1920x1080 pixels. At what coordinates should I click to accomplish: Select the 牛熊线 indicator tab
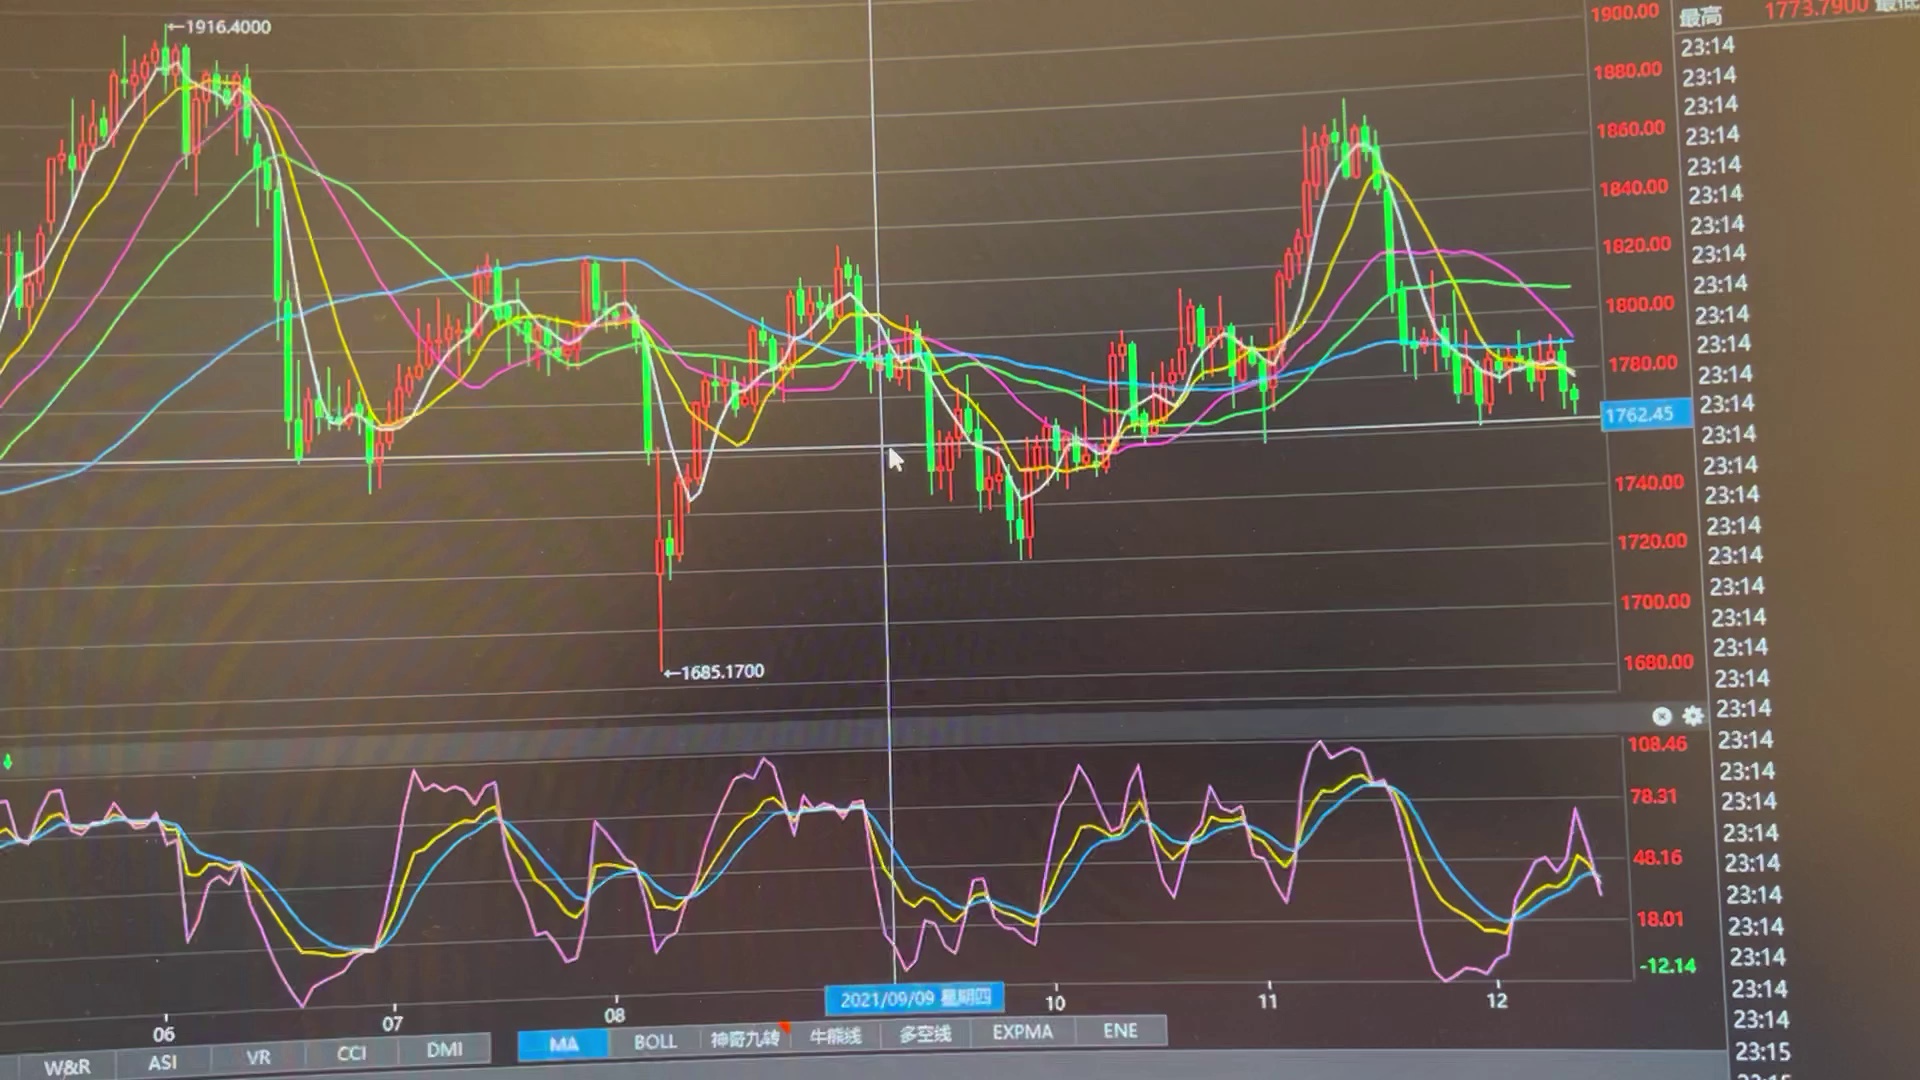(x=835, y=1036)
